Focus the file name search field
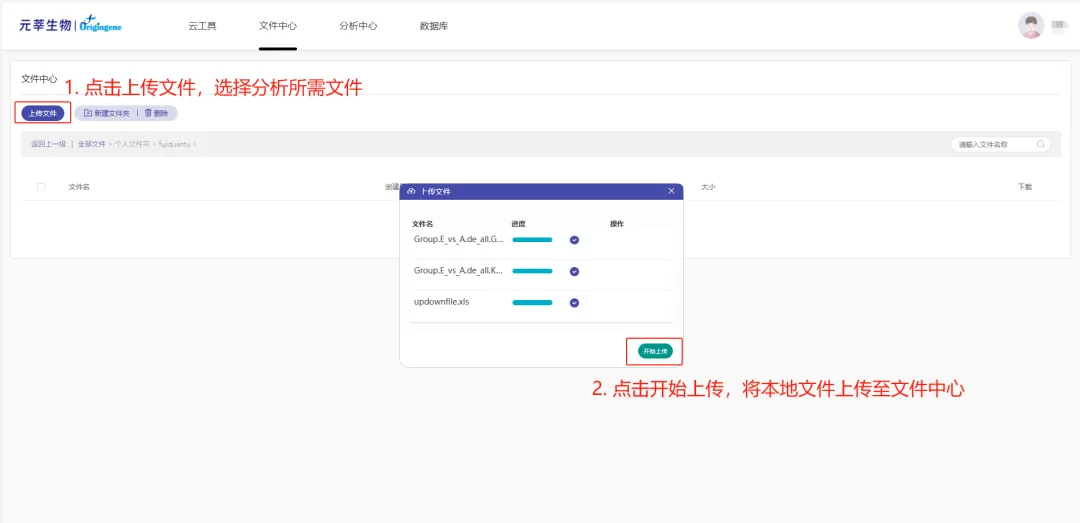 (1000, 145)
